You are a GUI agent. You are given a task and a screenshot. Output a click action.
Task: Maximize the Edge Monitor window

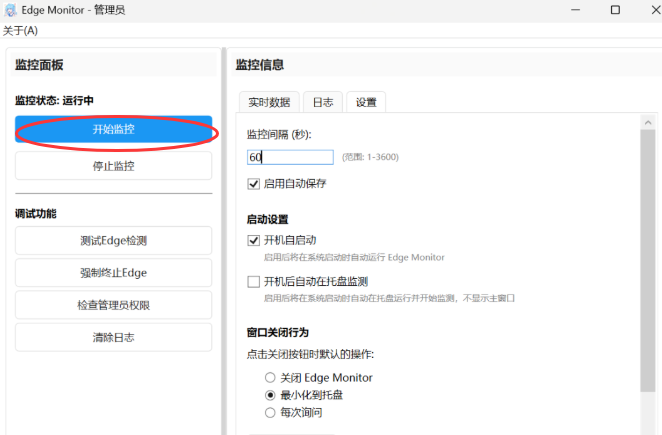(x=616, y=10)
